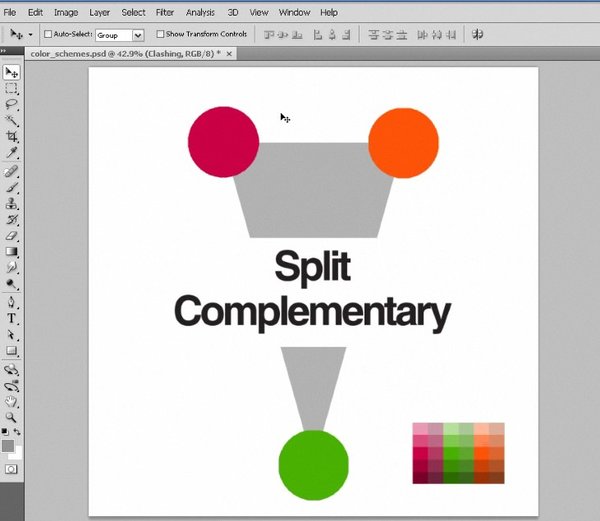Click Align Right Edges icon
Viewport: 600px width, 521px height.
pos(346,35)
